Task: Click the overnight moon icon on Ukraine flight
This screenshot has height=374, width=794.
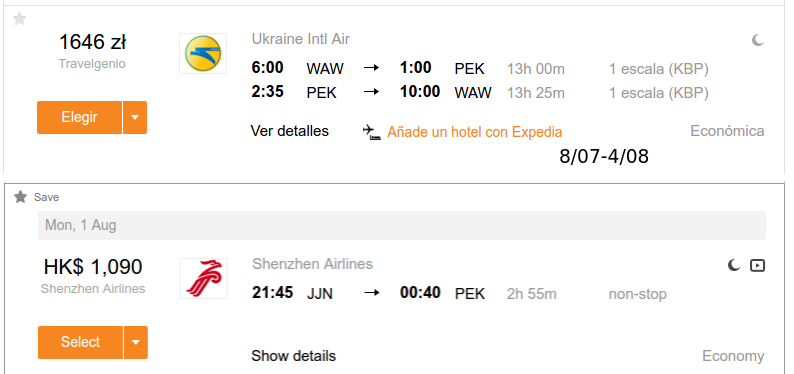Action: click(758, 40)
